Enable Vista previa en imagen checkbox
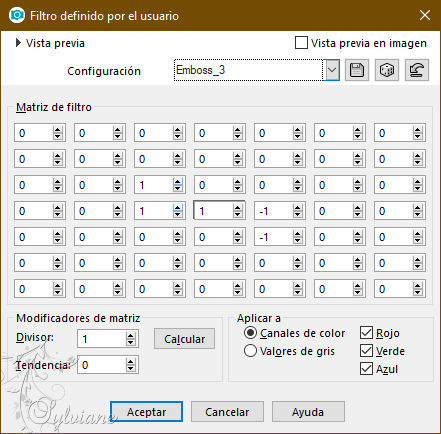Screen dimensions: 441x434 coord(301,43)
